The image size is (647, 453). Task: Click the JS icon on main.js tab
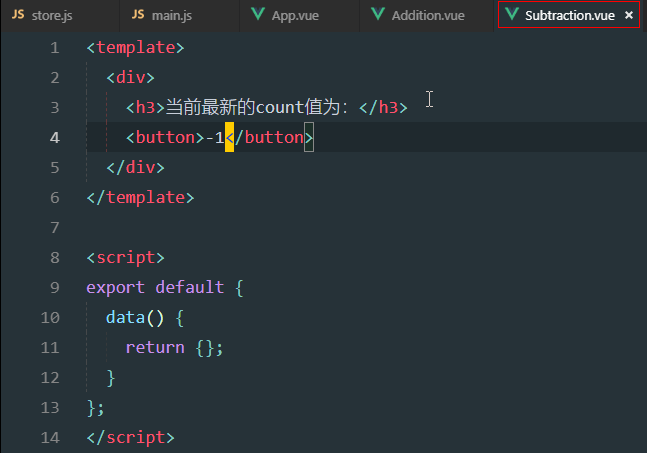coord(138,15)
